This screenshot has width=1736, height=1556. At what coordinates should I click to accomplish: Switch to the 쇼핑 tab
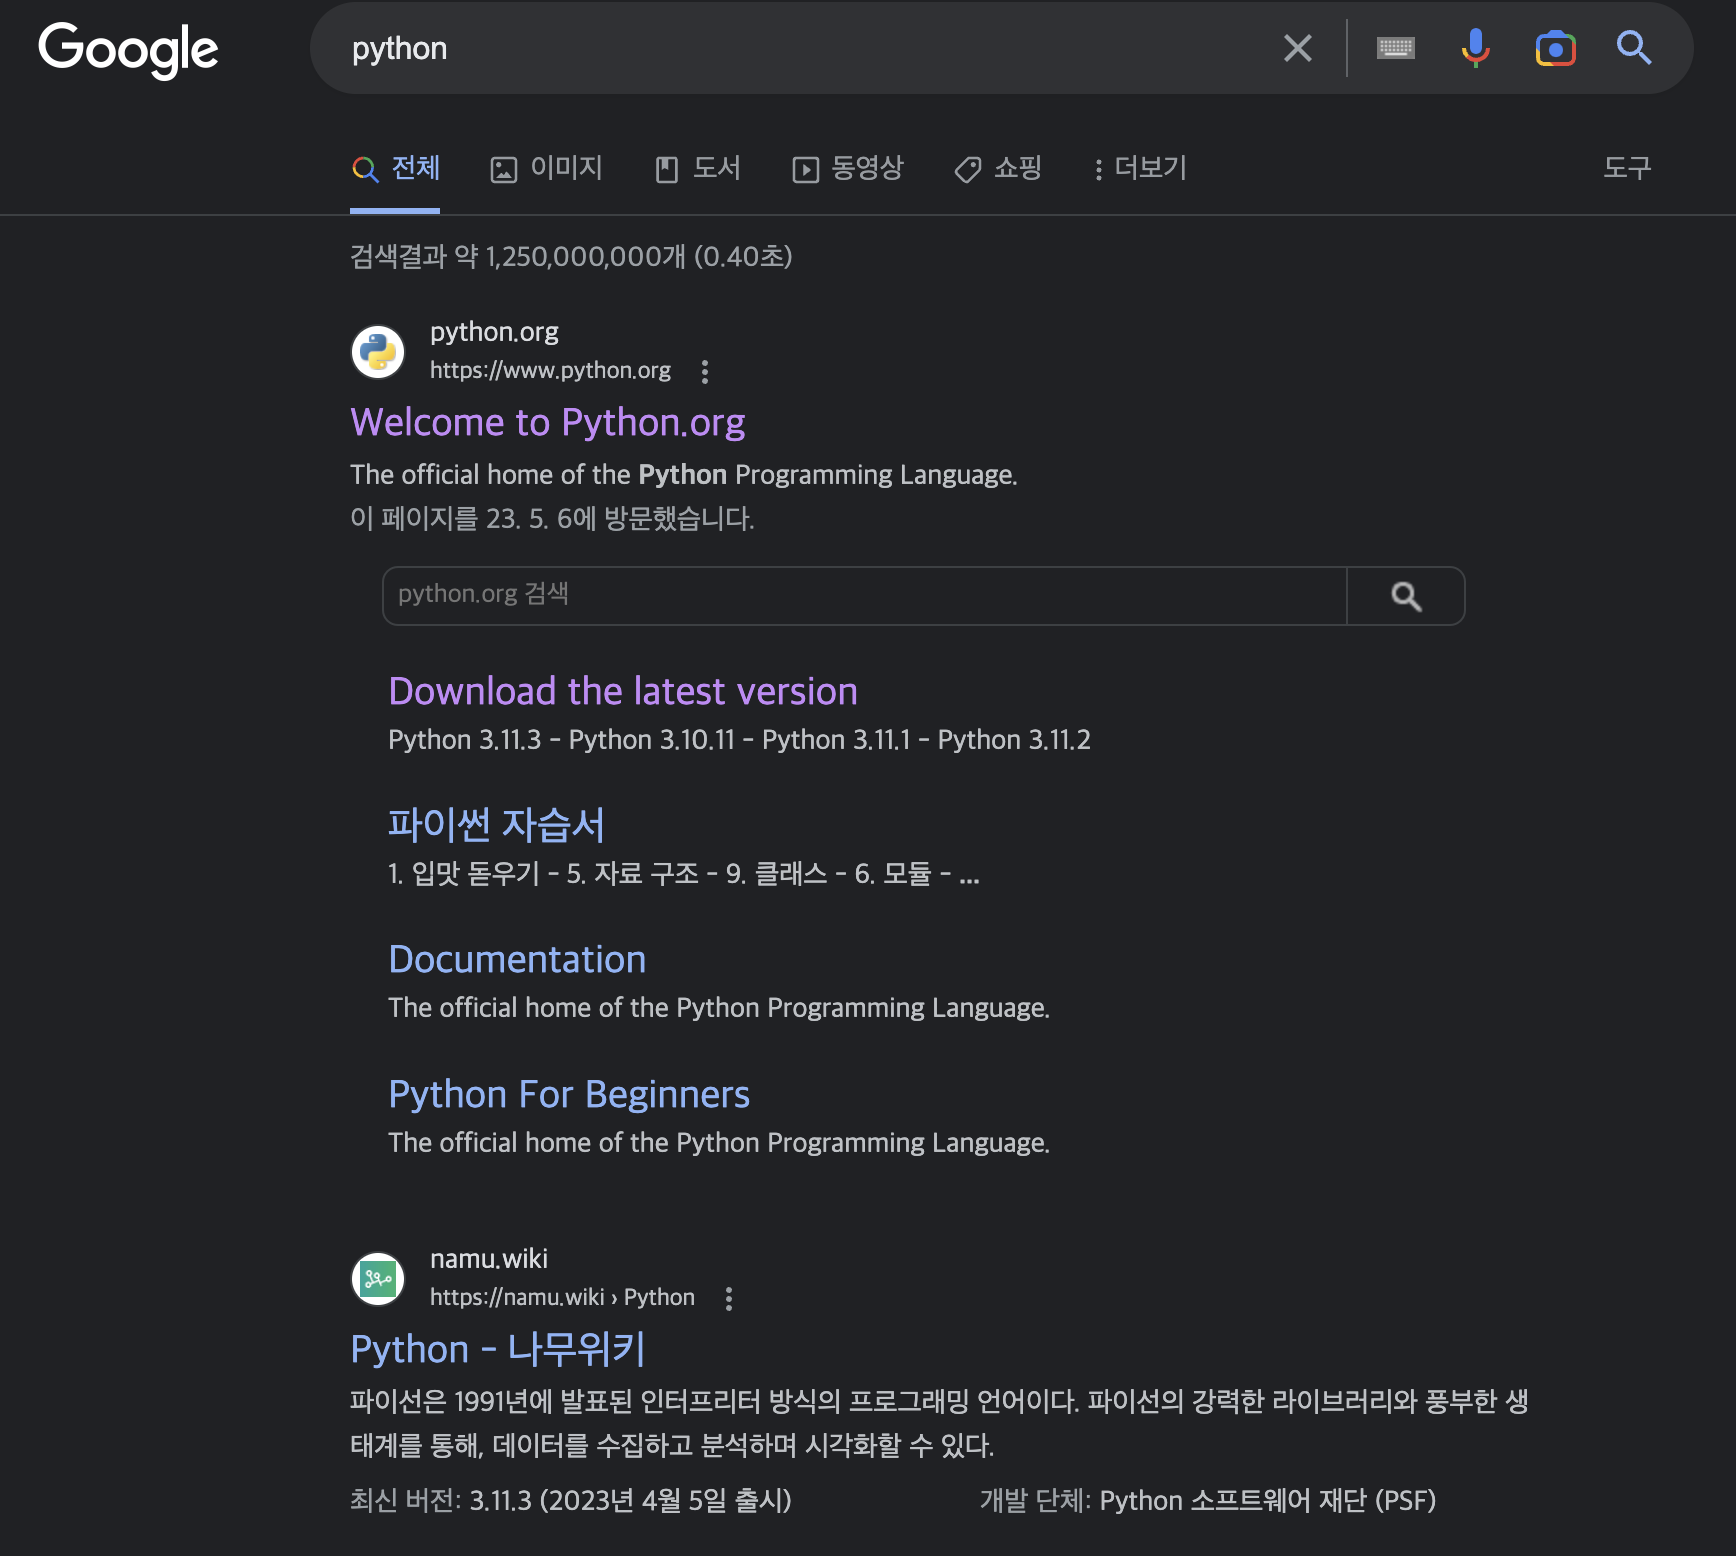(x=999, y=168)
